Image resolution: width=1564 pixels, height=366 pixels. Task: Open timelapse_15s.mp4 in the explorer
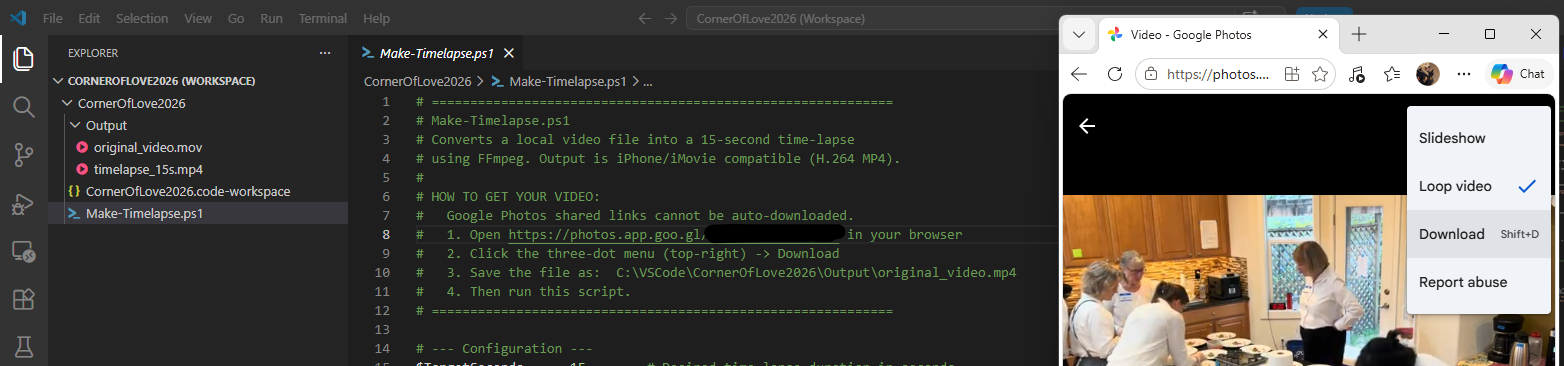click(x=198, y=169)
